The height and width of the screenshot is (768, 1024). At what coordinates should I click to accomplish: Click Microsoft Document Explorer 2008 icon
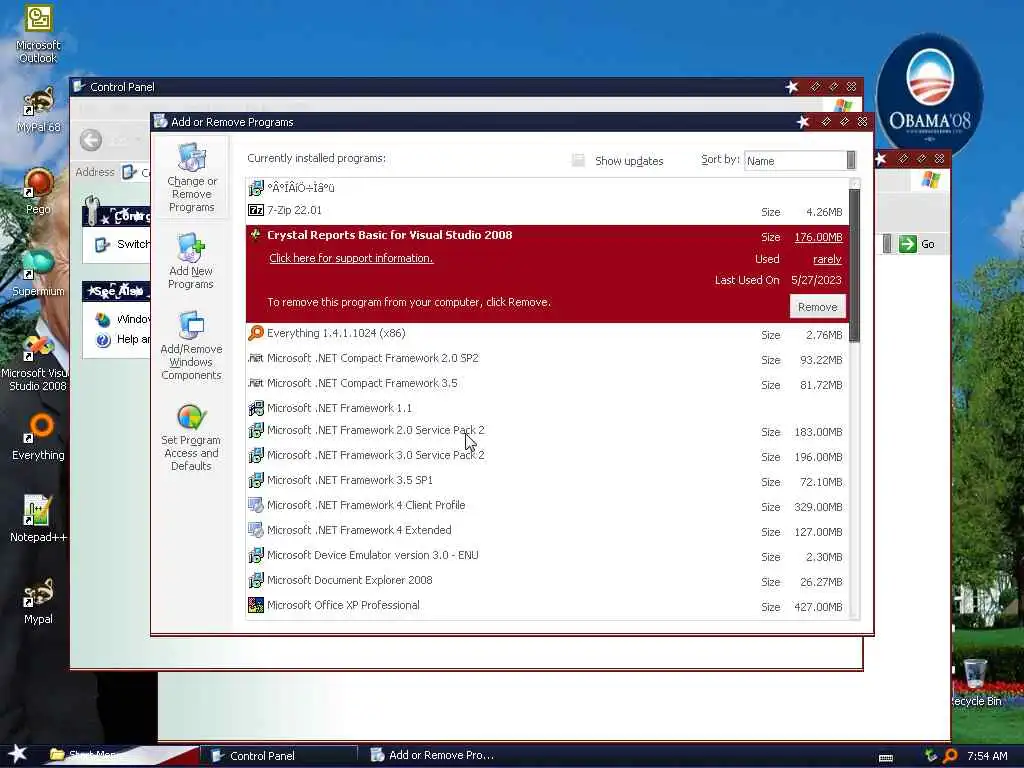click(x=256, y=580)
